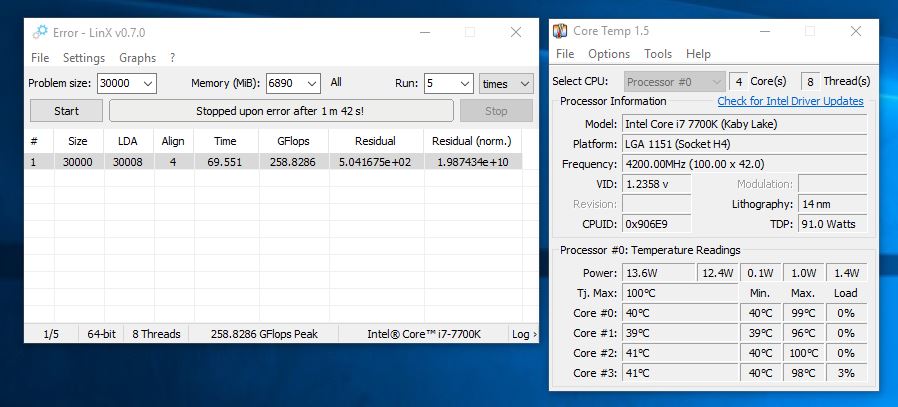Click the Residual (norm.) column header
Screen dimensions: 898x407
[472, 141]
